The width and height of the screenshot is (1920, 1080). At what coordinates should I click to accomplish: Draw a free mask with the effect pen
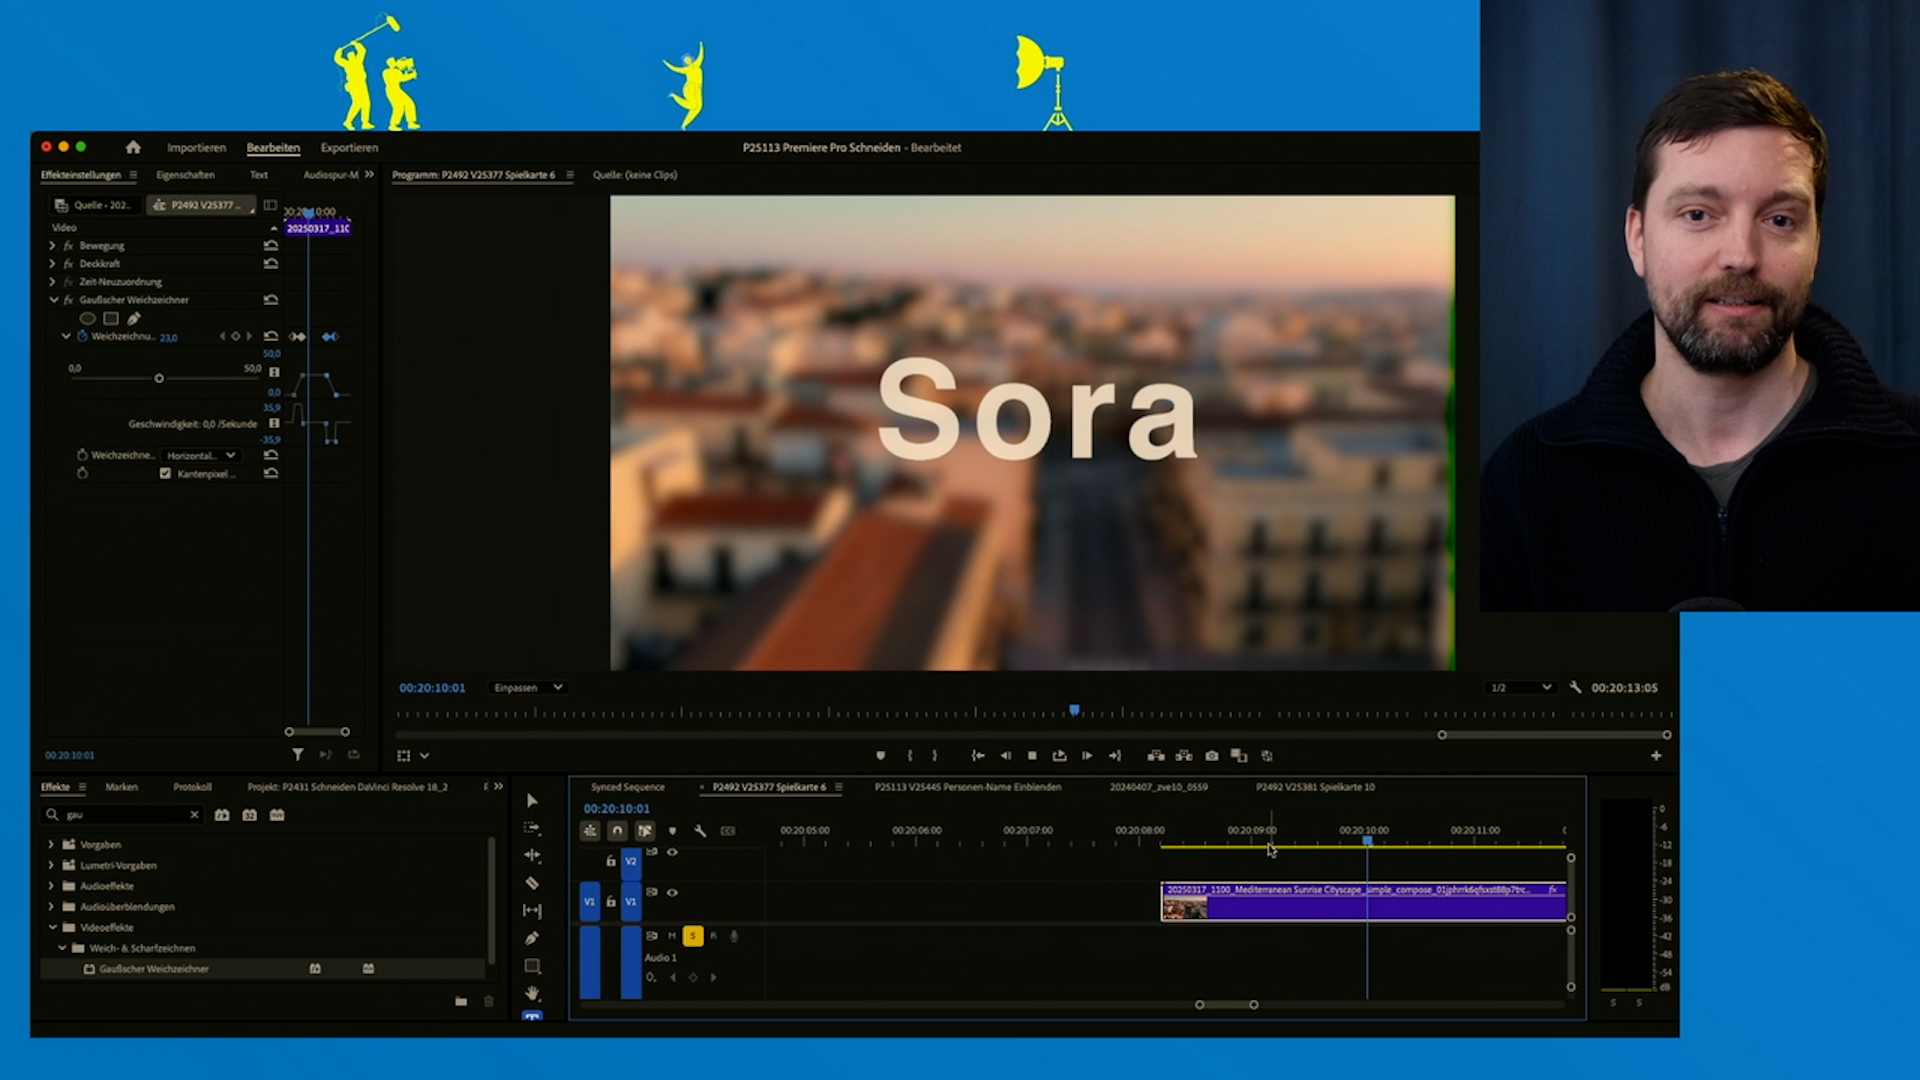134,319
